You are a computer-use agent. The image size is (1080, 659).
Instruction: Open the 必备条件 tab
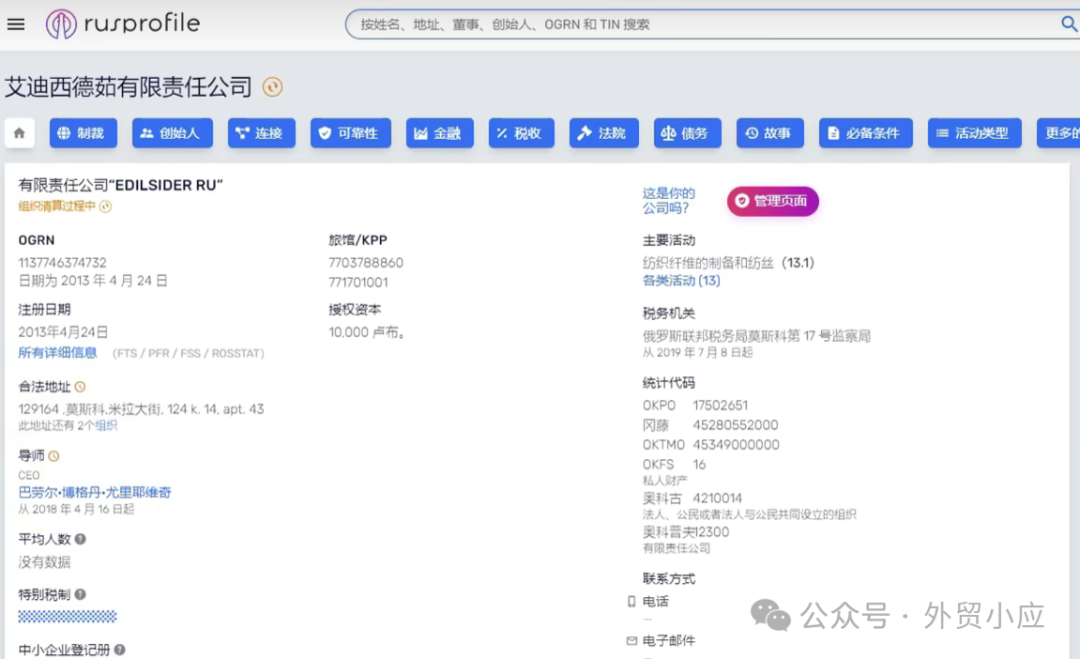pos(866,133)
